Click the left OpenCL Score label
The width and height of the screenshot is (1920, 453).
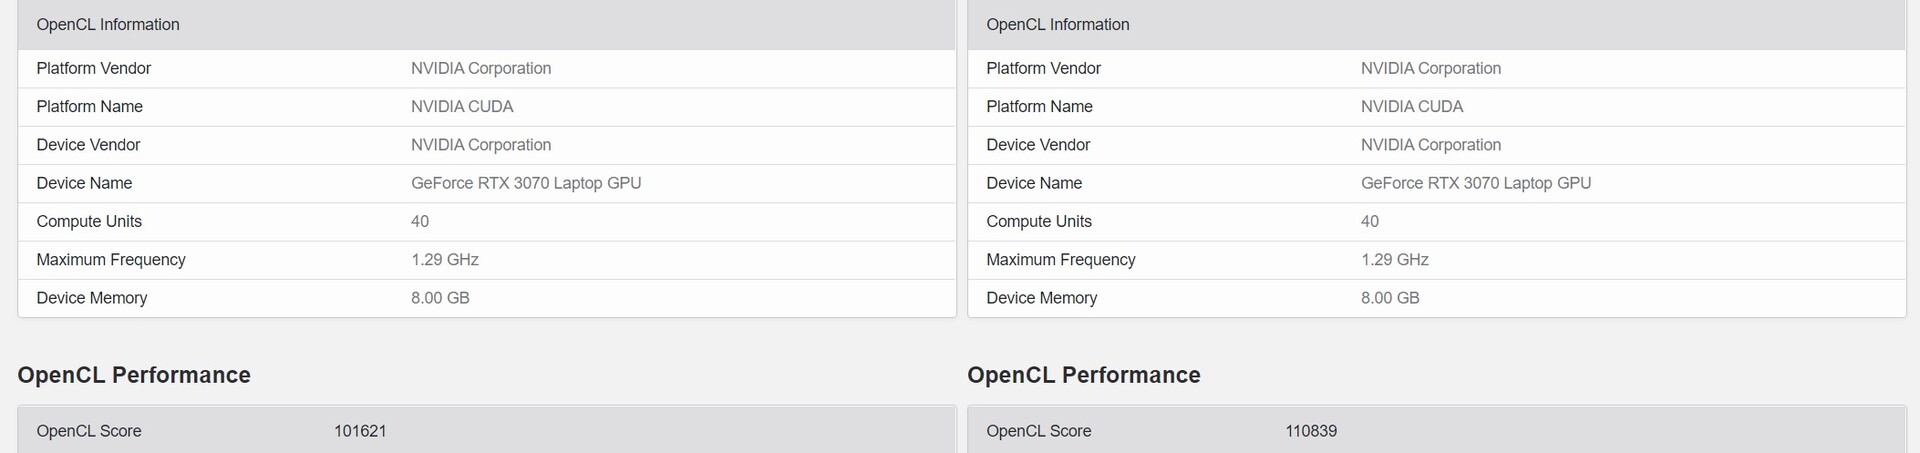pyautogui.click(x=89, y=431)
